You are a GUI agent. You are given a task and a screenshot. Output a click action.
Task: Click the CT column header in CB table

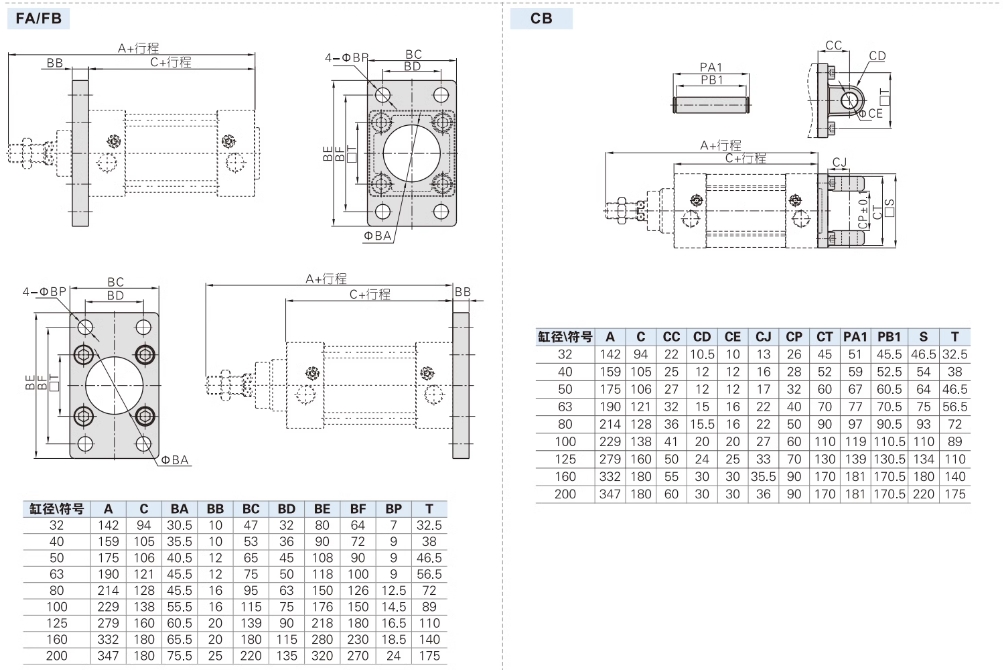tap(825, 337)
